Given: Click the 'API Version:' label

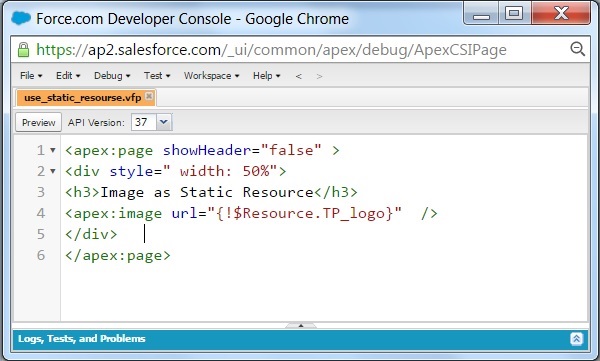Looking at the screenshot, I should click(96, 123).
